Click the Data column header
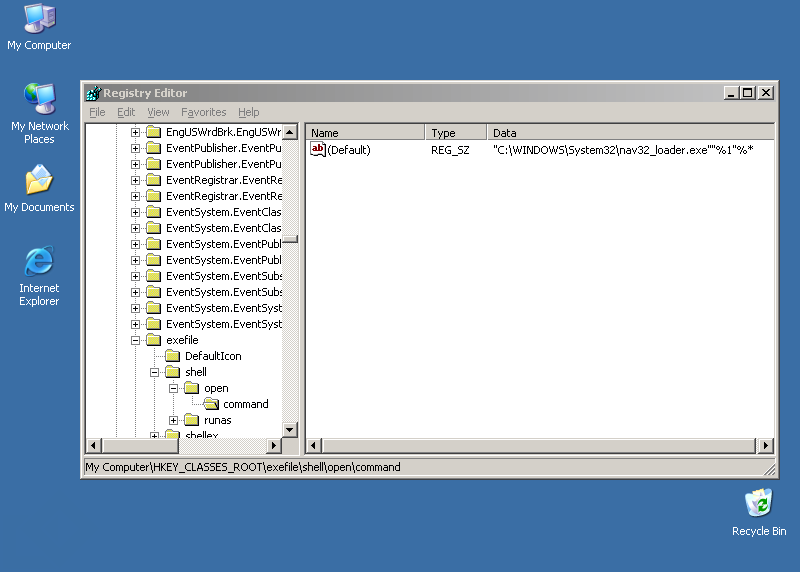 (631, 133)
